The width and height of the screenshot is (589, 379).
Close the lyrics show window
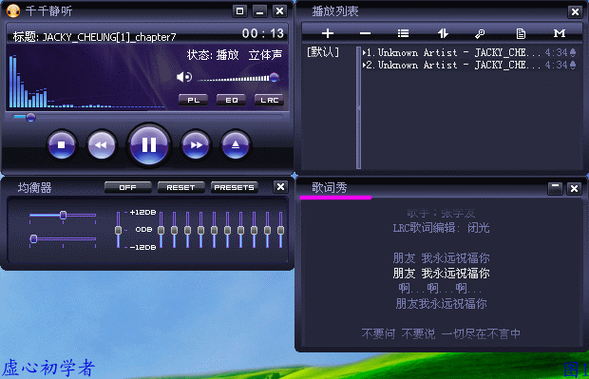point(574,188)
